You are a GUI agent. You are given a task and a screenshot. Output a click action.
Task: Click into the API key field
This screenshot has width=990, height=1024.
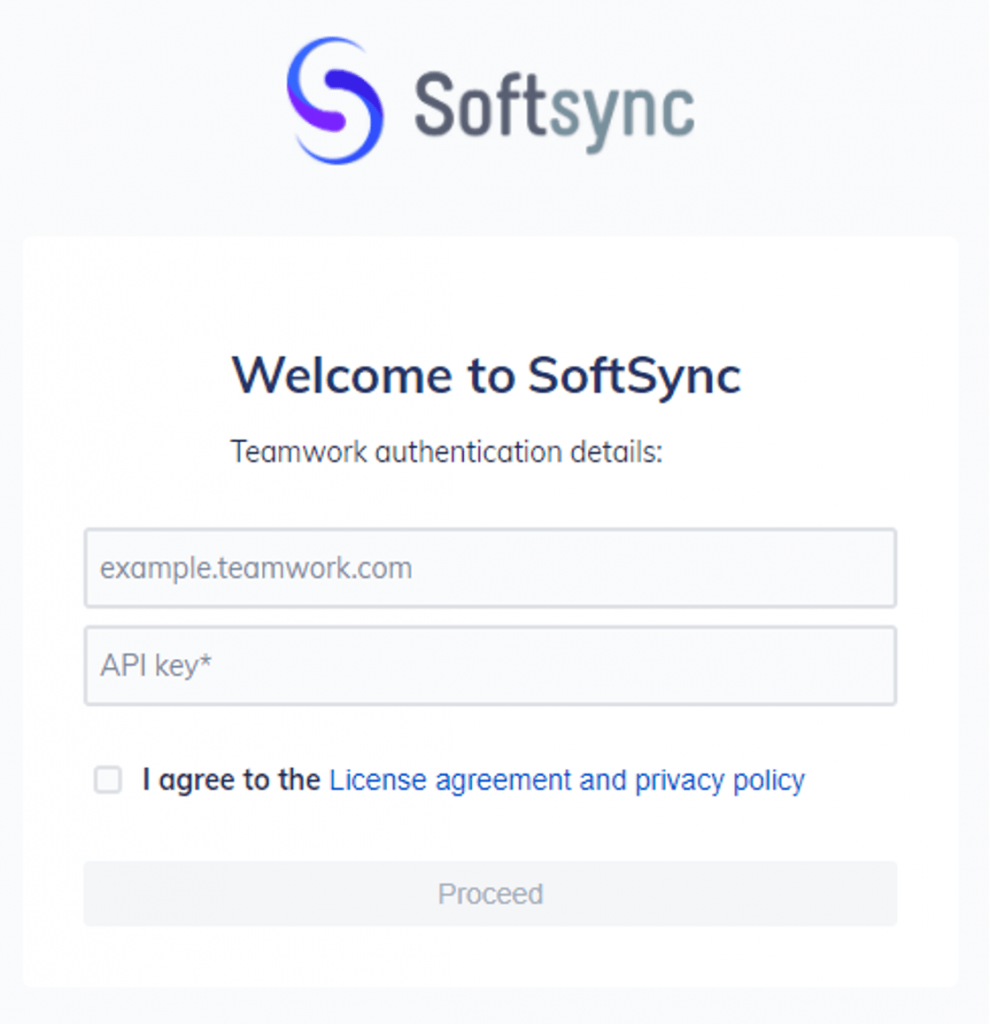(490, 666)
